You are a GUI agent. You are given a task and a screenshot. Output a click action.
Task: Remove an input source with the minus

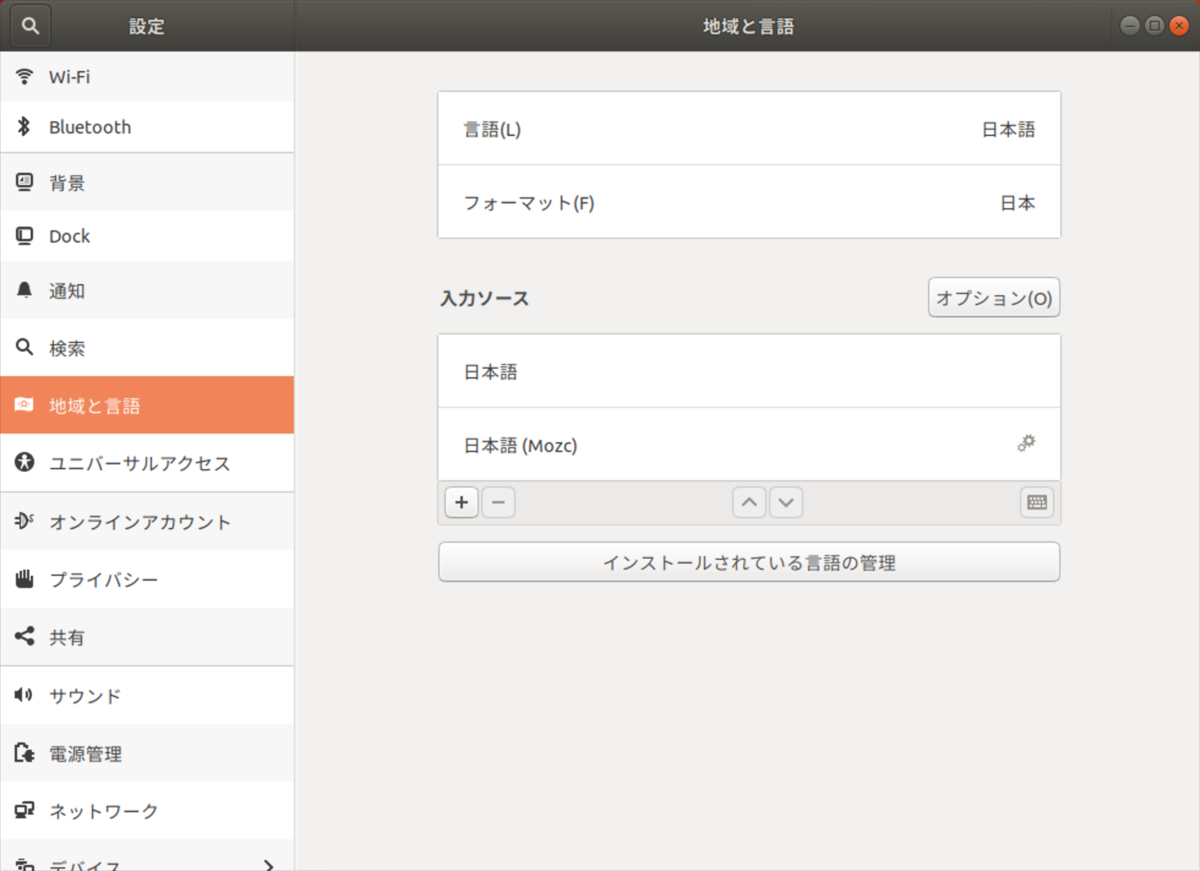click(x=498, y=503)
